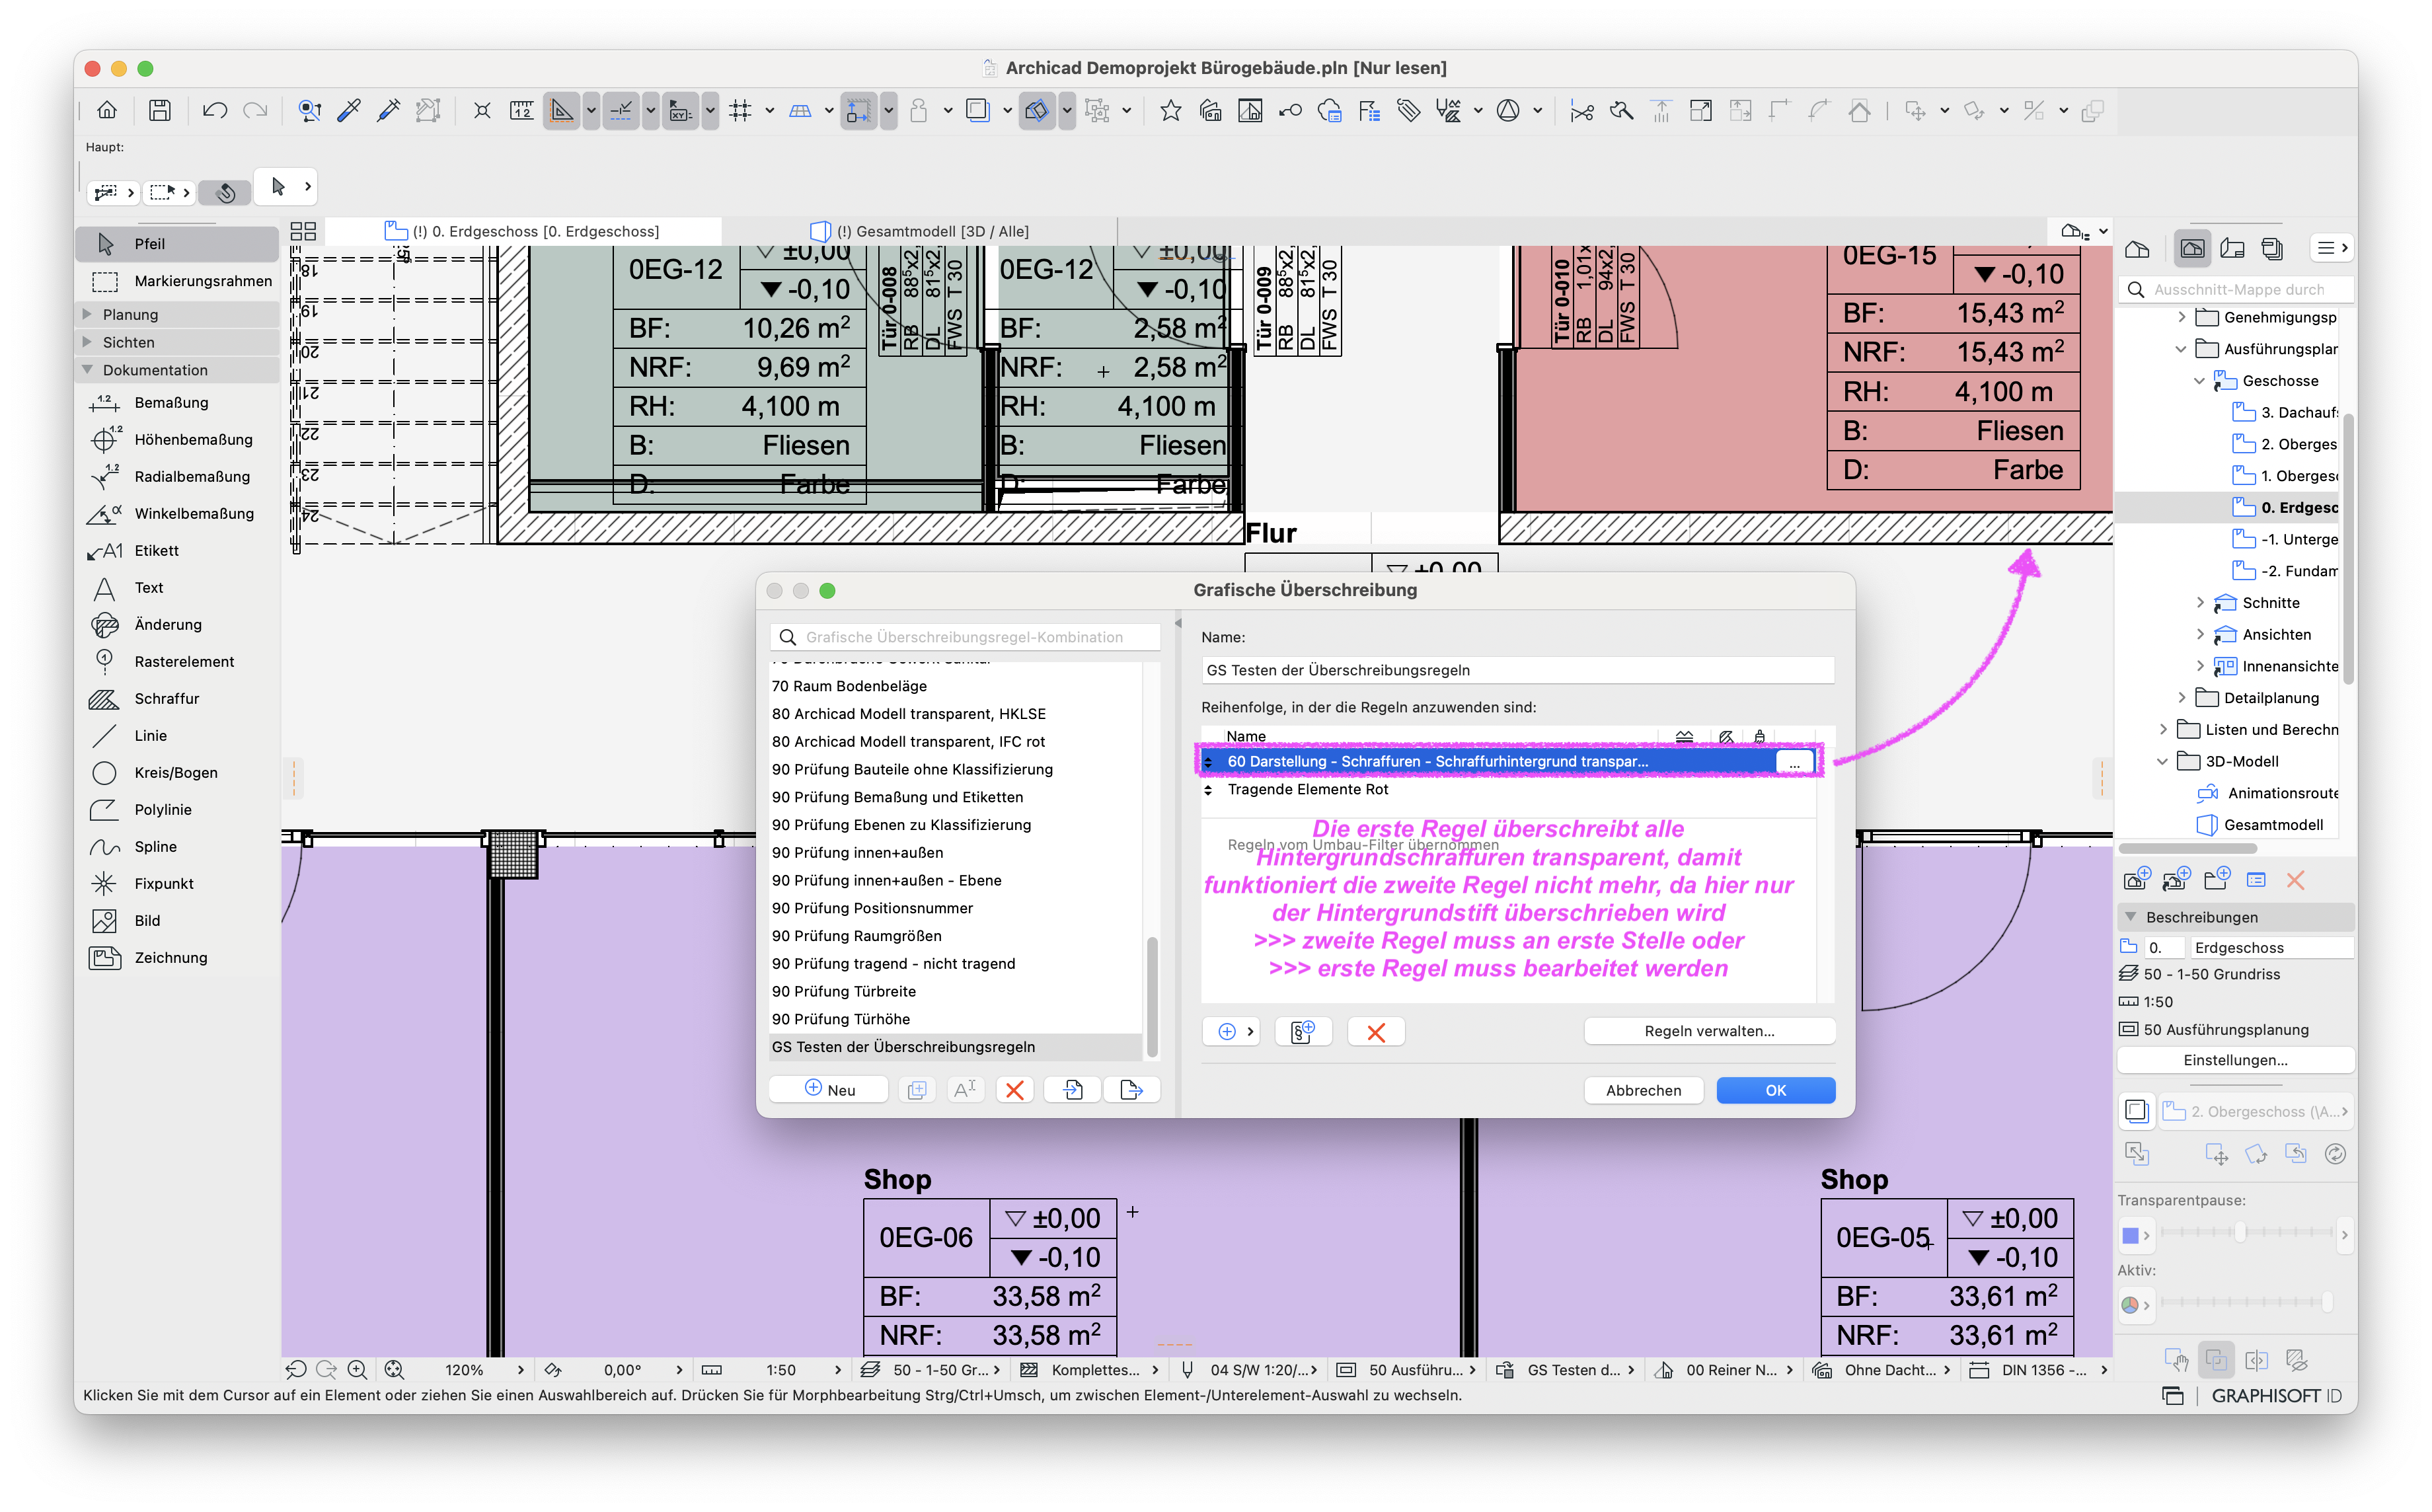
Task: Undo the last action via toolbar arrow
Action: click(214, 110)
